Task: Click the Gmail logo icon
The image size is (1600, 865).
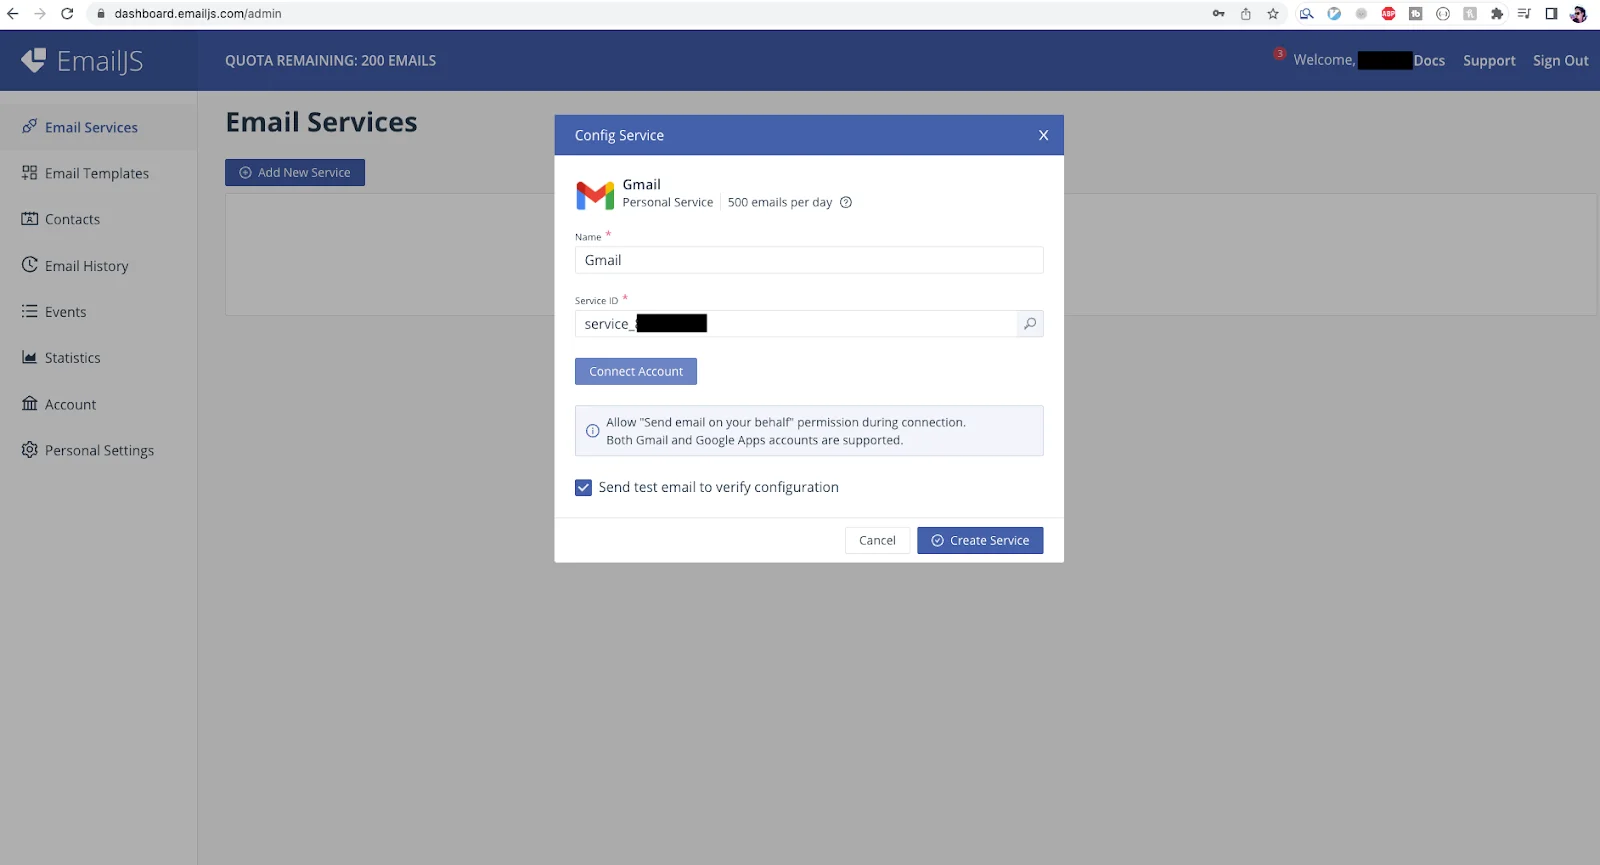Action: click(x=595, y=194)
